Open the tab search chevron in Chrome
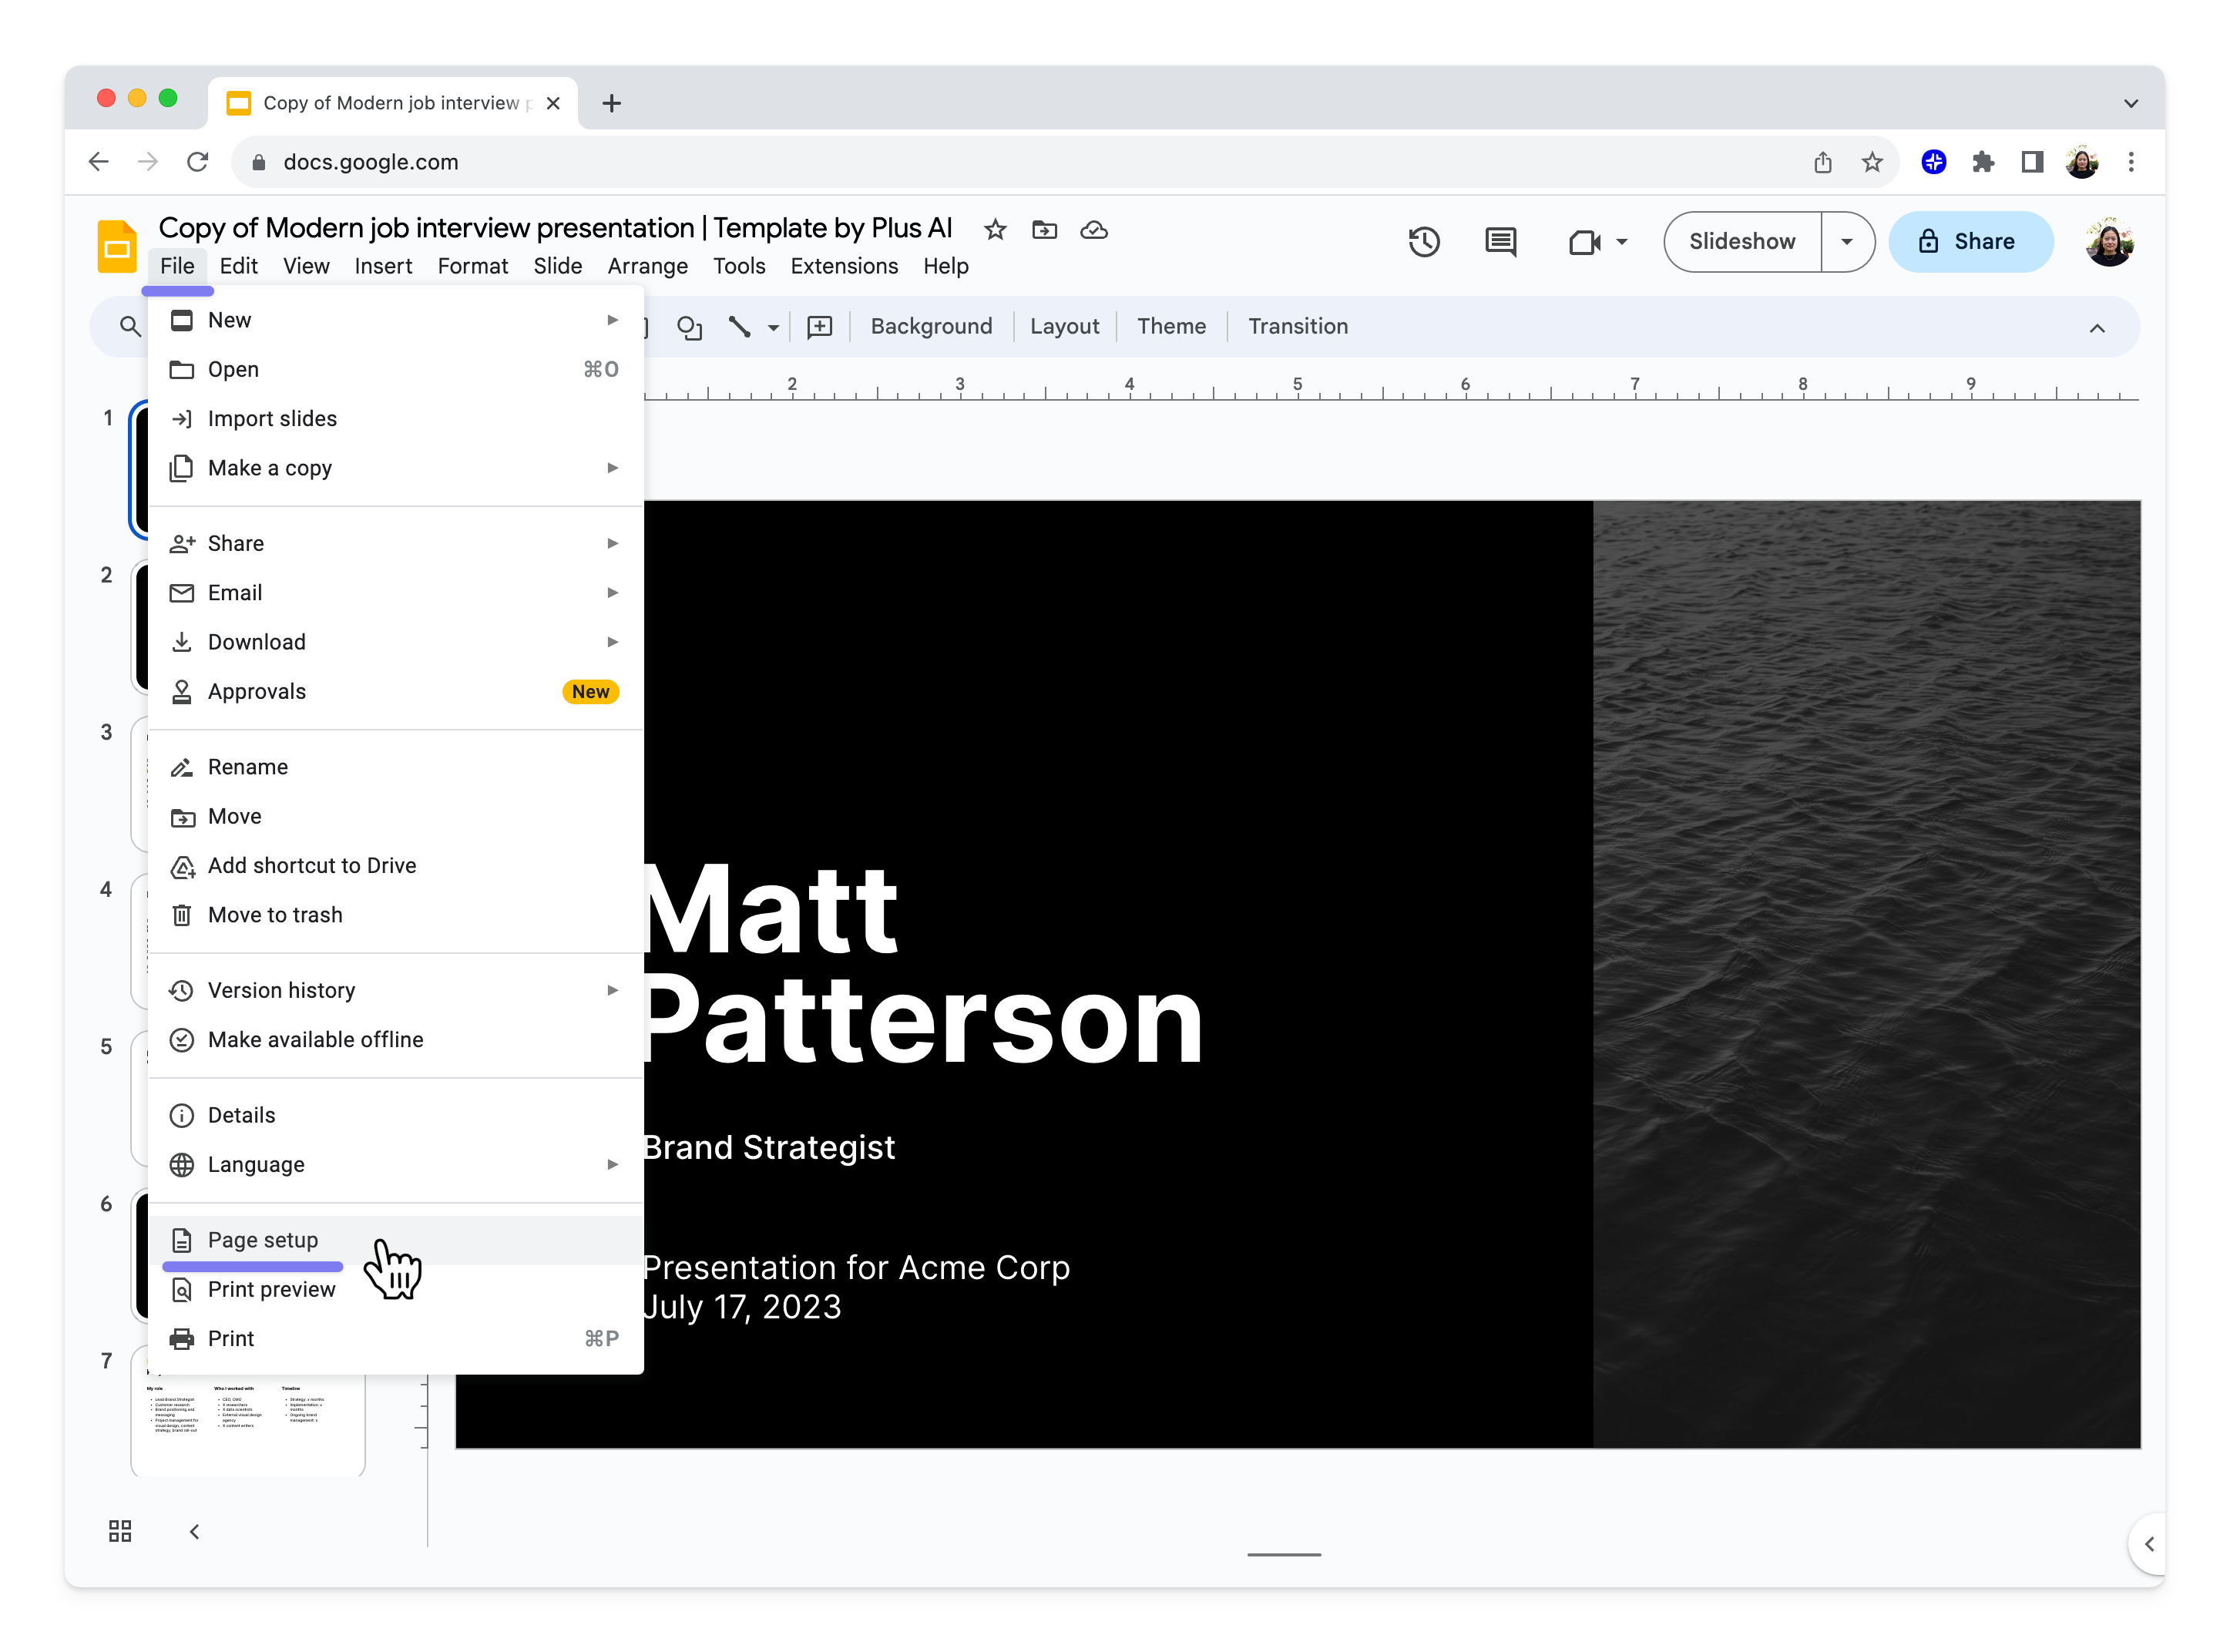 pos(2130,103)
